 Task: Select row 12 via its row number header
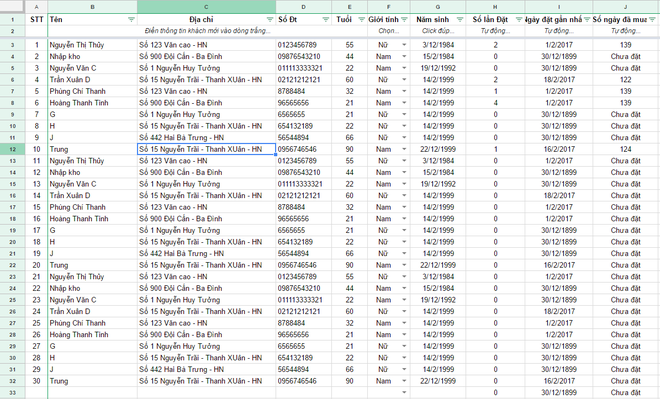12,149
